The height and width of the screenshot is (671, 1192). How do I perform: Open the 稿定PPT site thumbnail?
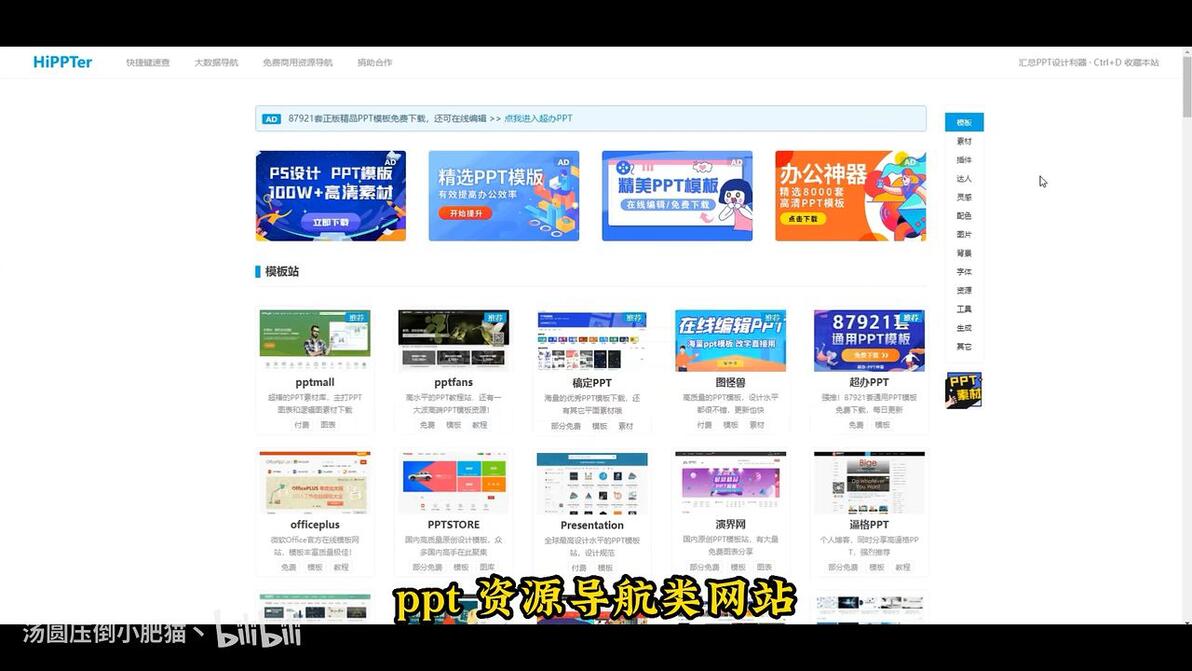click(x=591, y=340)
